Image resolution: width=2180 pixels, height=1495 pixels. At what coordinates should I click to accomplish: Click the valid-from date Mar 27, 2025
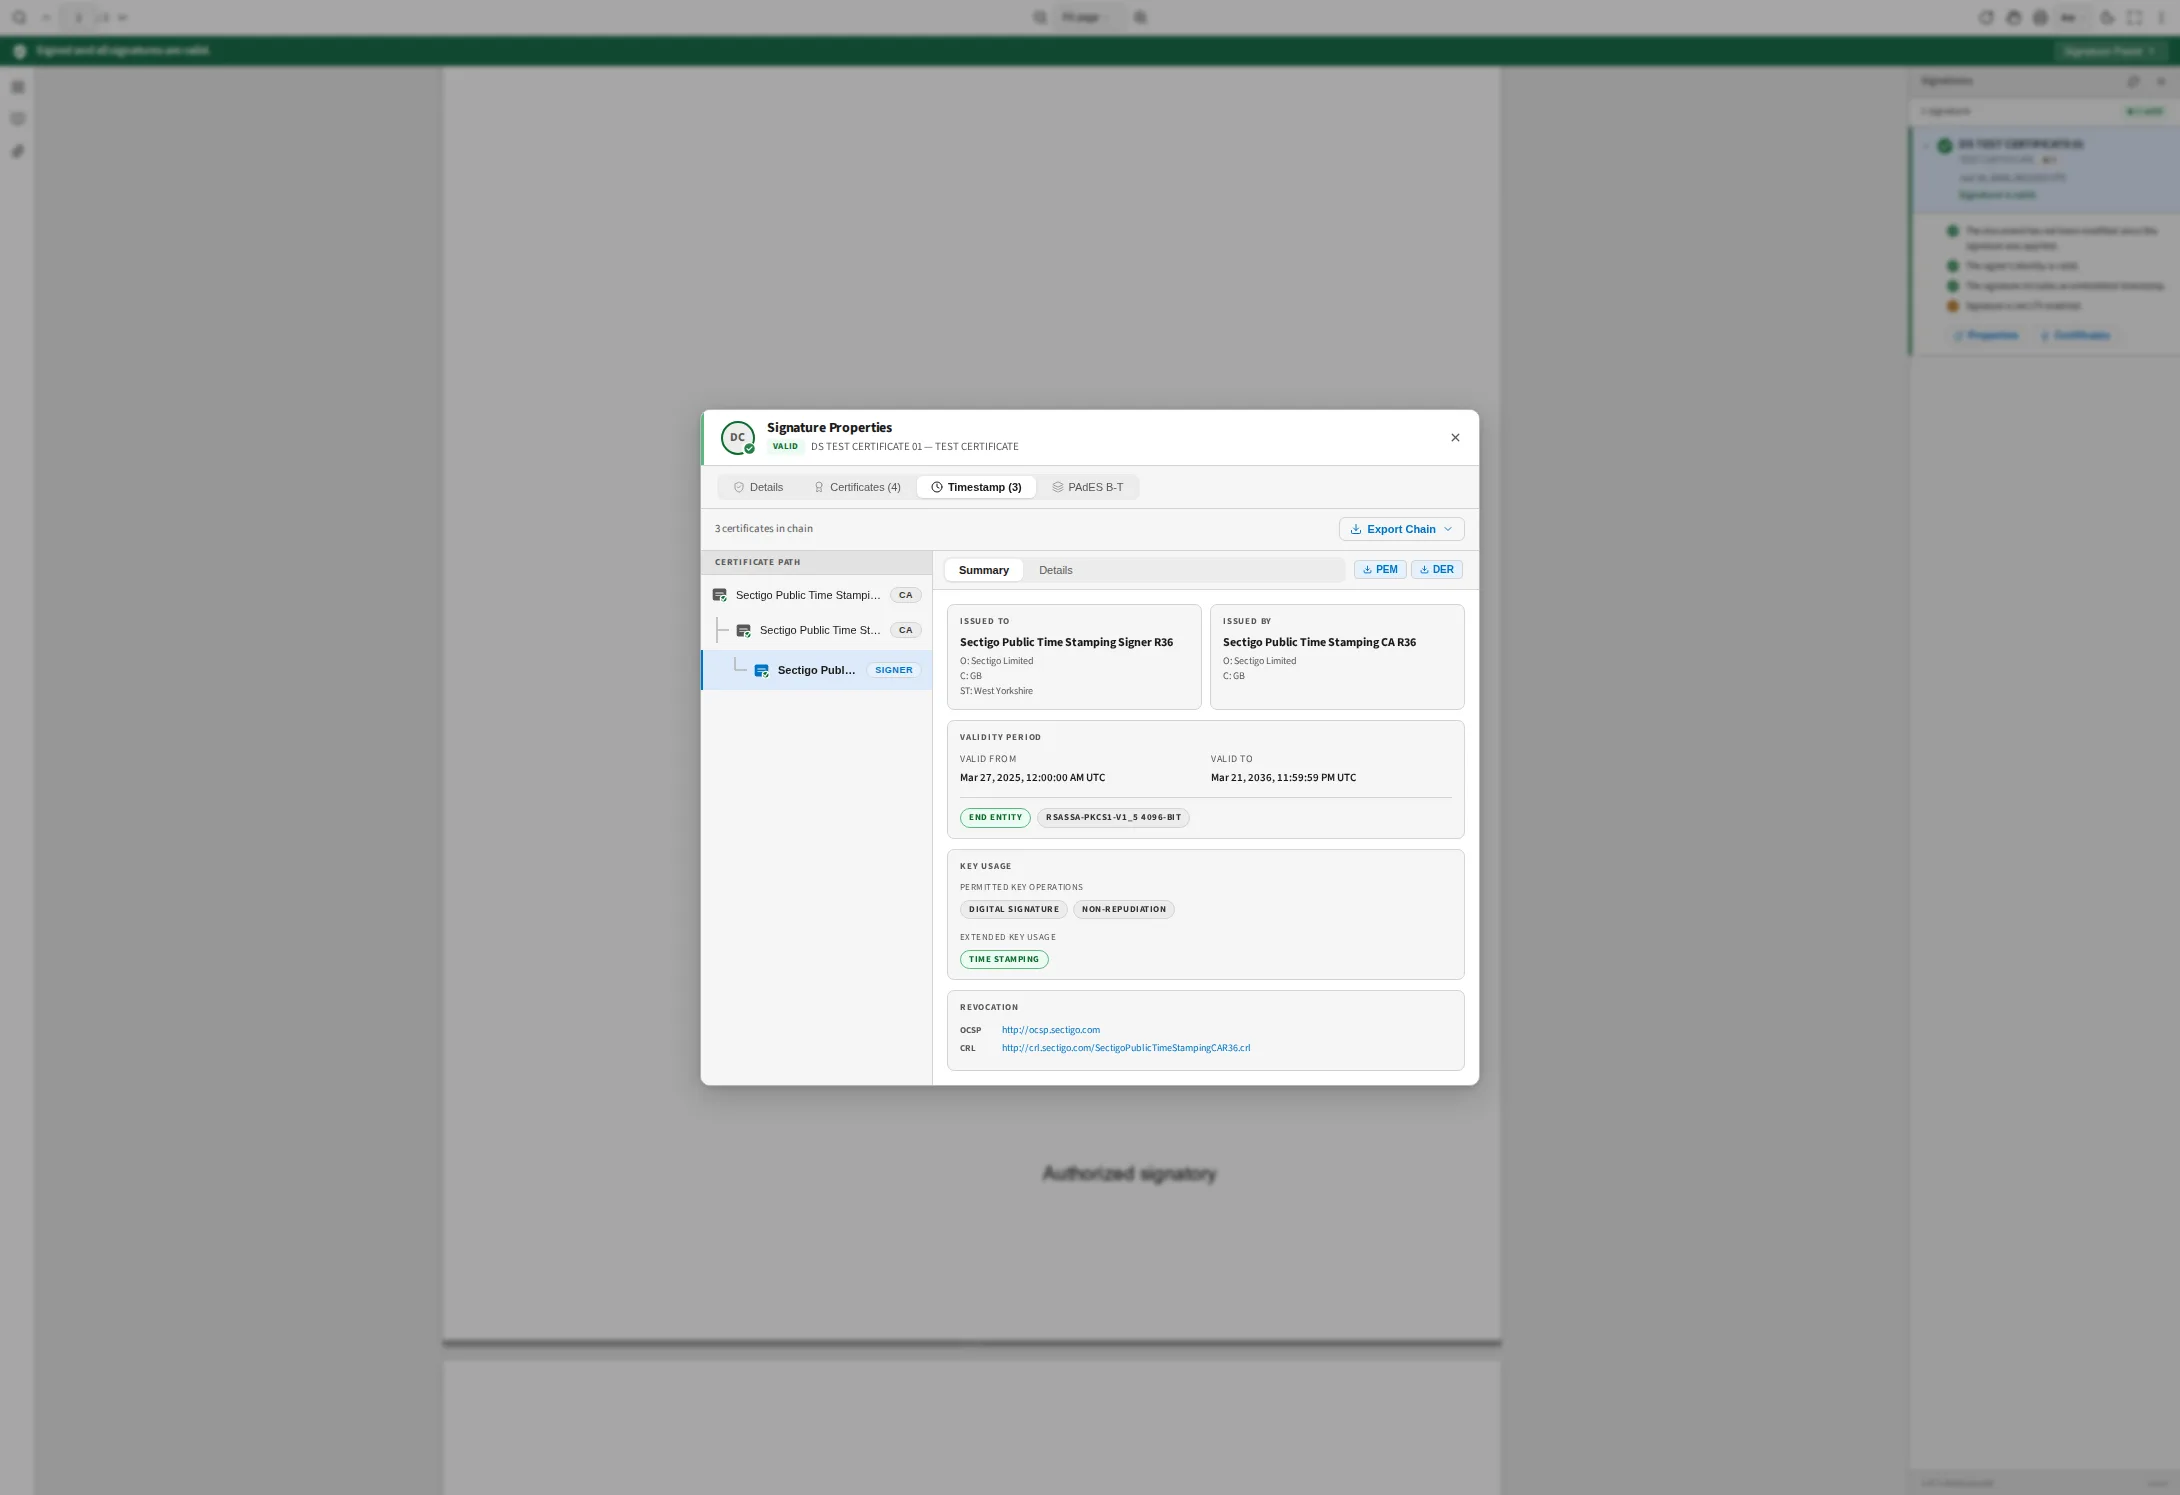point(1032,777)
